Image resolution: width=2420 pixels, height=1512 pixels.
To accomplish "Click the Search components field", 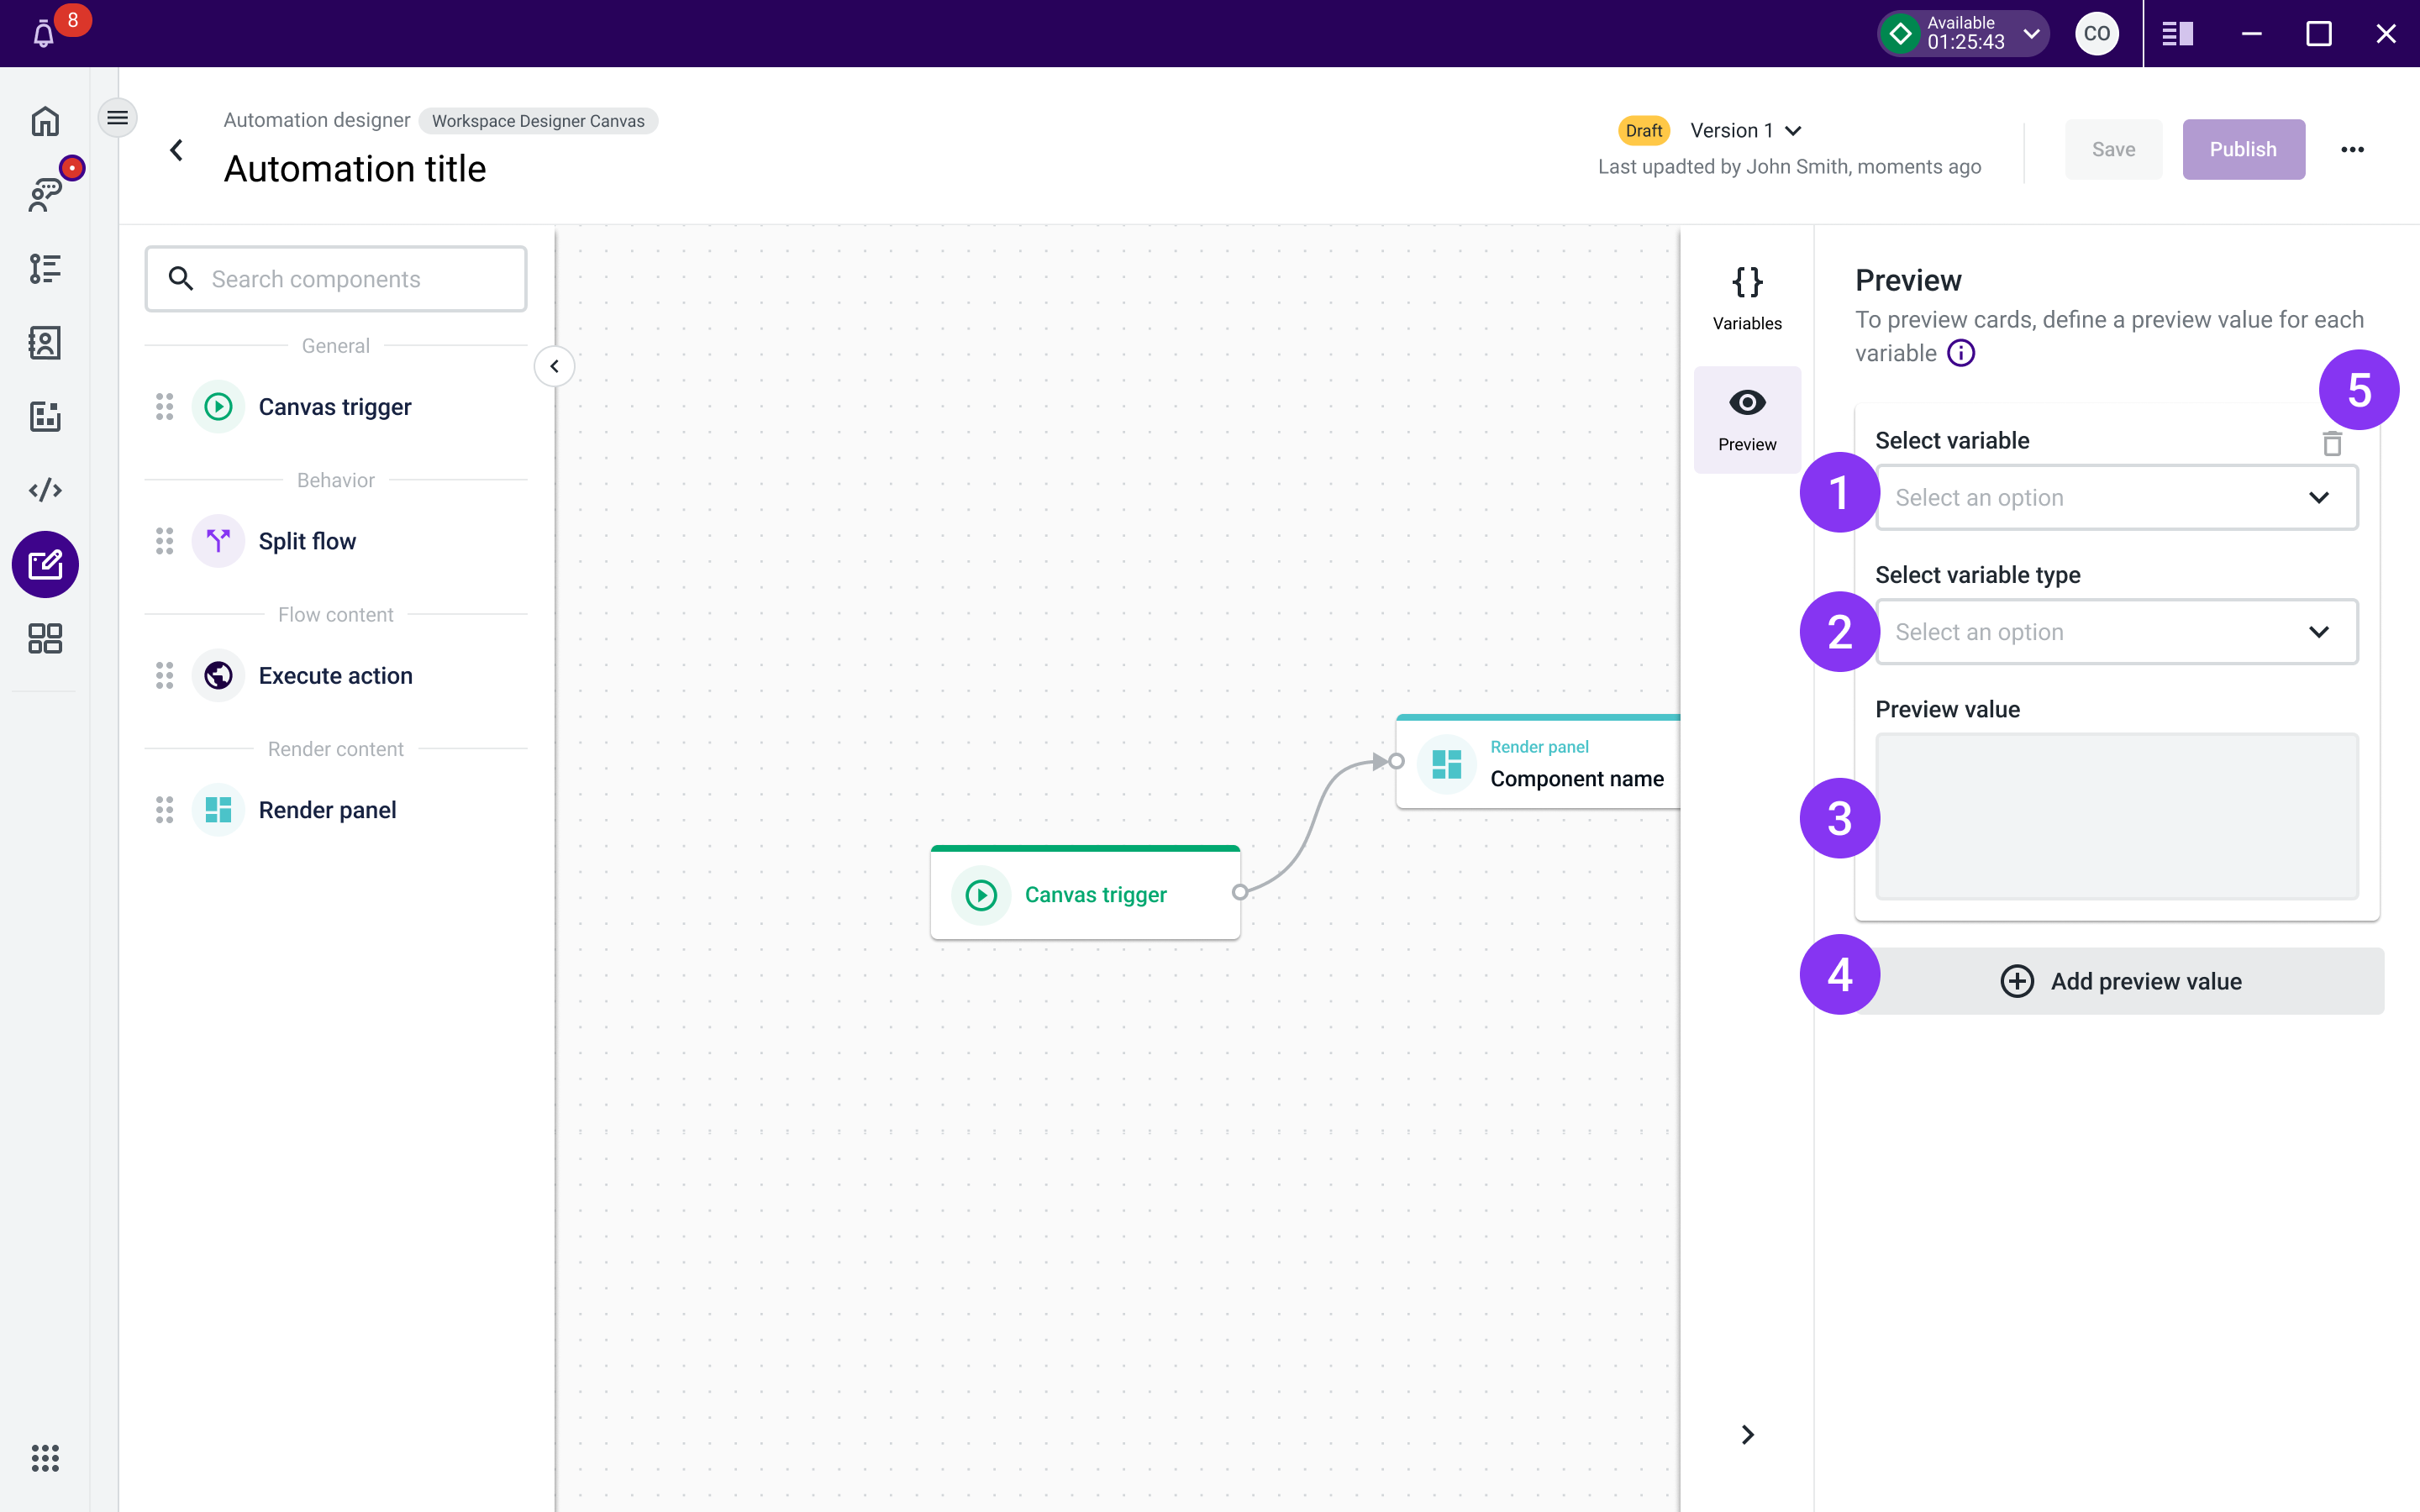I will click(x=336, y=279).
